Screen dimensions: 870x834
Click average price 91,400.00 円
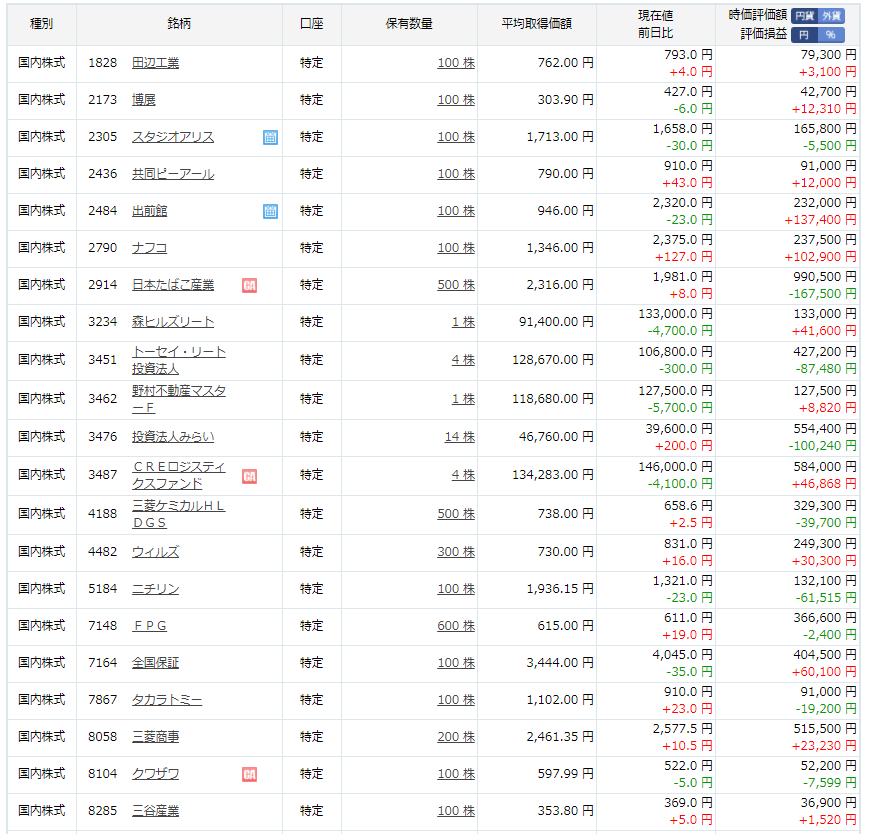pos(557,322)
